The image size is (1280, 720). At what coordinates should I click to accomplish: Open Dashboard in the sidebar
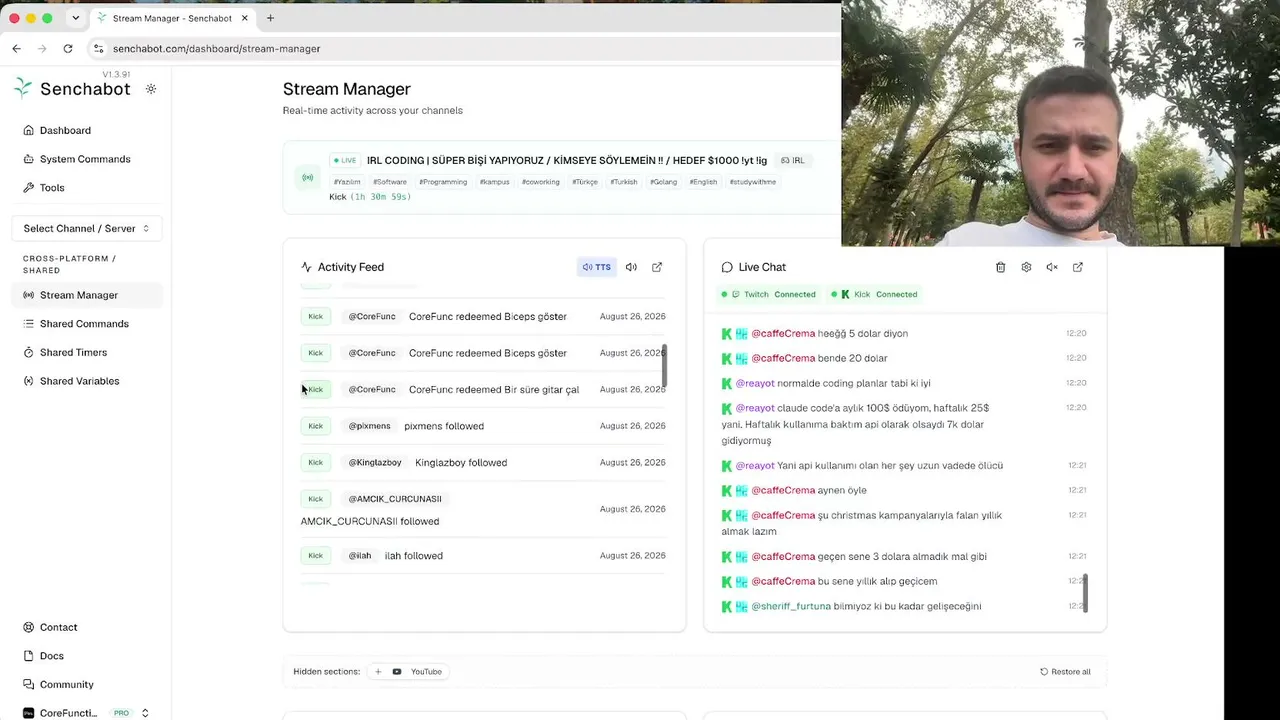tap(65, 130)
